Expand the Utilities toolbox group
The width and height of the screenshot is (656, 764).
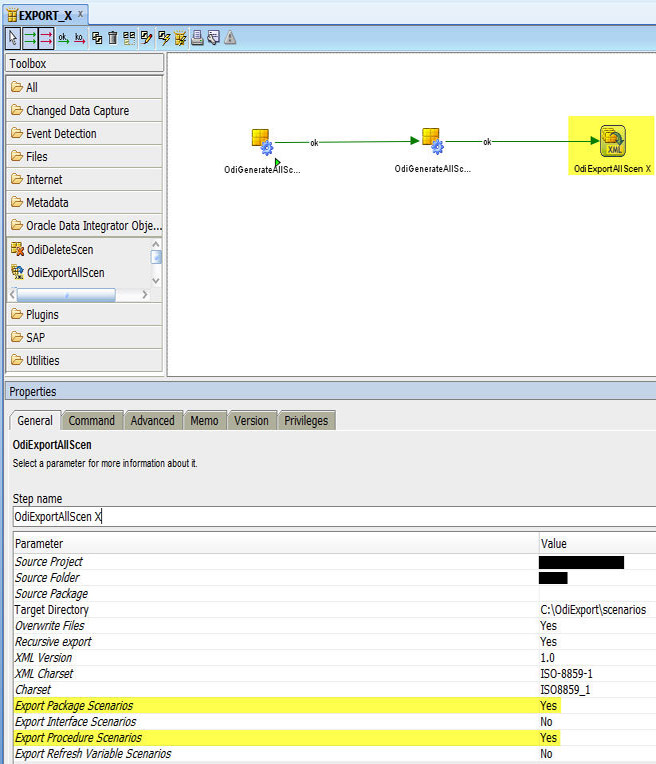(x=42, y=361)
